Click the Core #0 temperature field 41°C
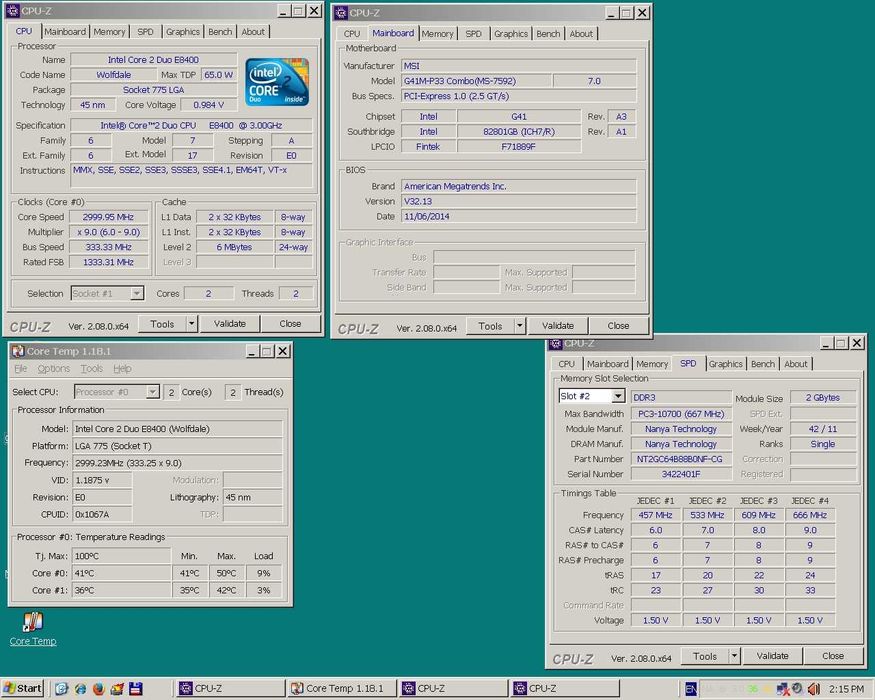Screen dimensions: 875x700 121,573
